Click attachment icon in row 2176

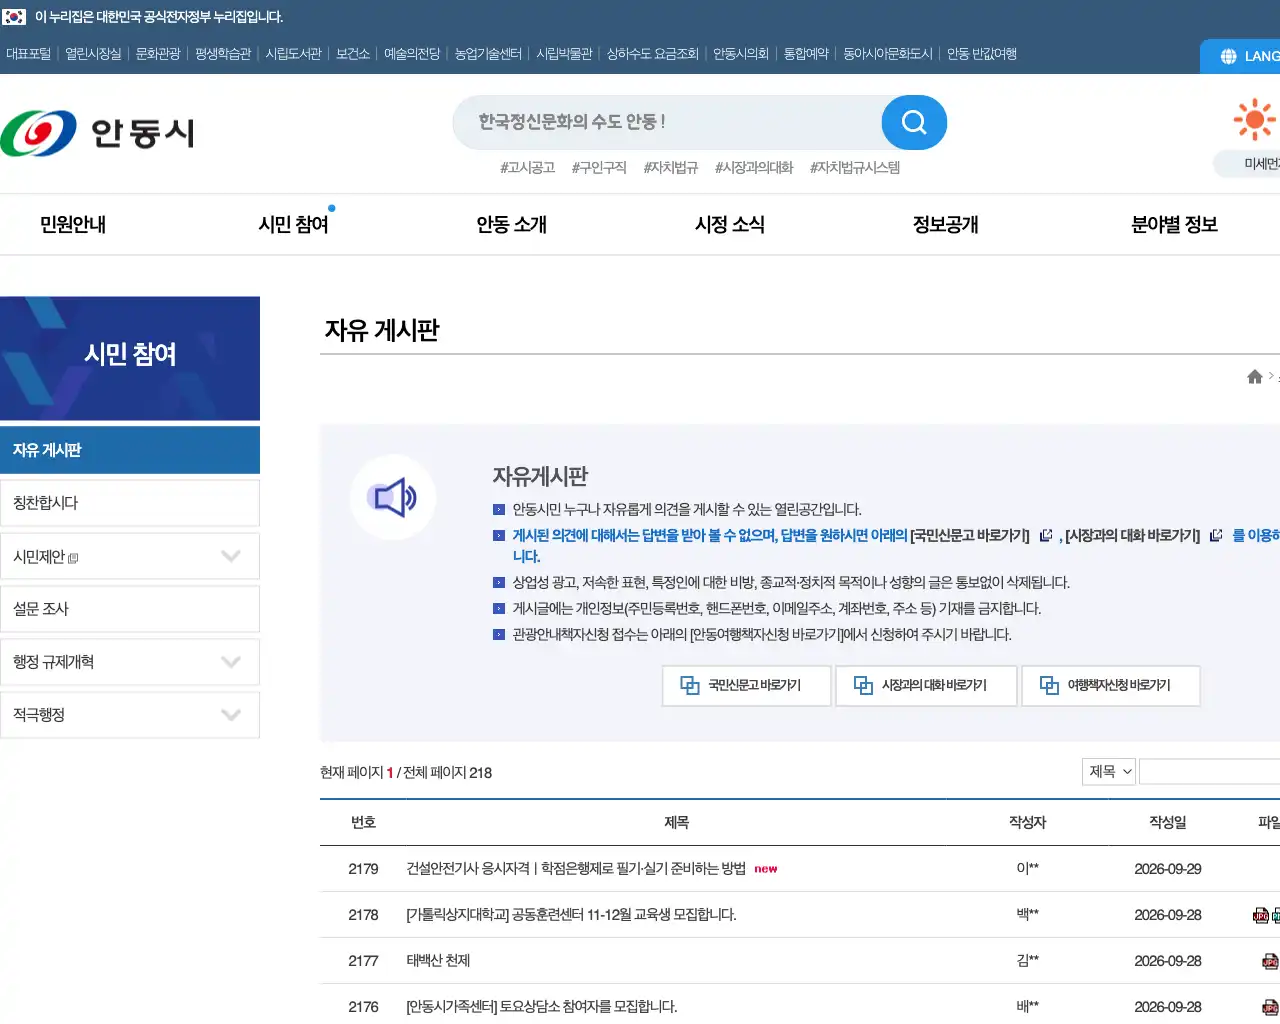pos(1270,1007)
